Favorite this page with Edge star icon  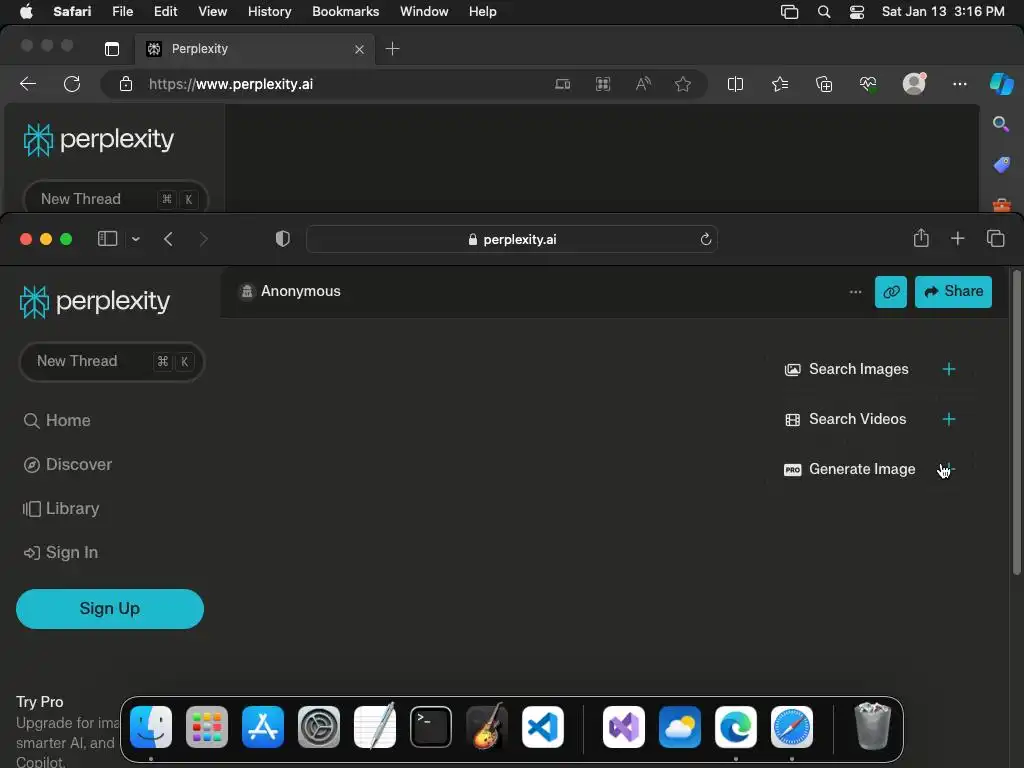coord(683,84)
